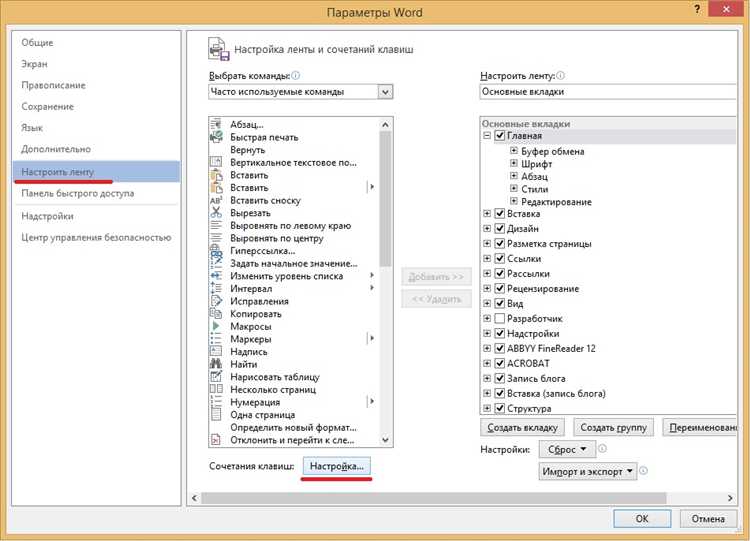750x541 pixels.
Task: Click the help question mark icon
Action: point(697,10)
